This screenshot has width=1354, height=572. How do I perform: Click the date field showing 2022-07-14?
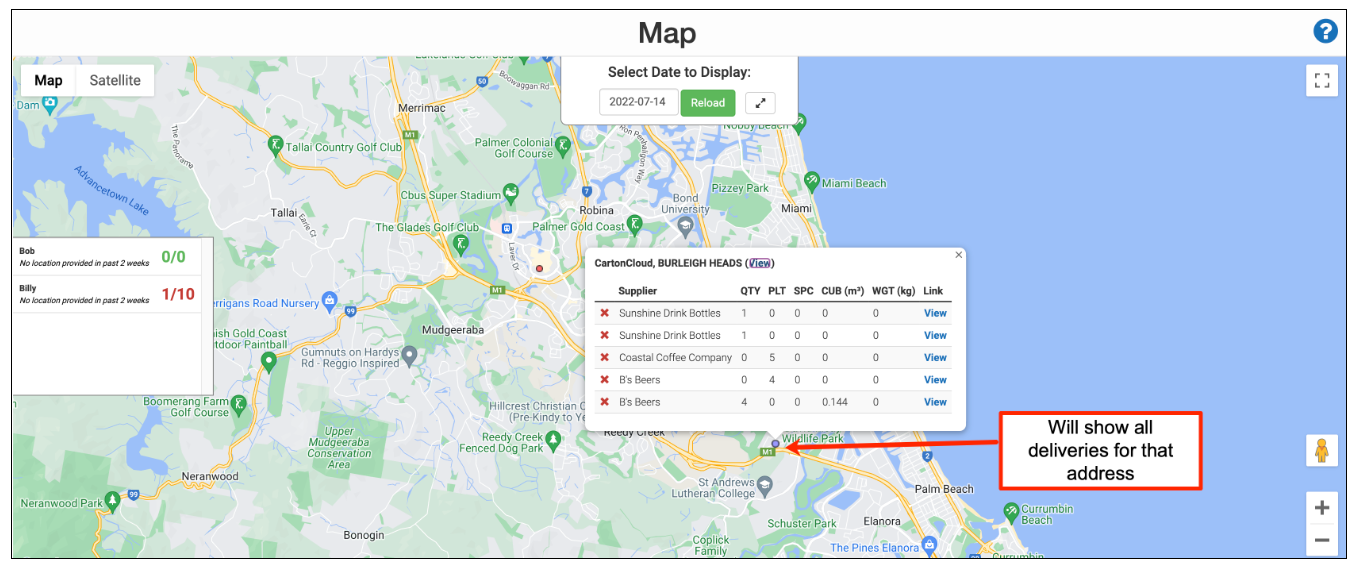(639, 103)
